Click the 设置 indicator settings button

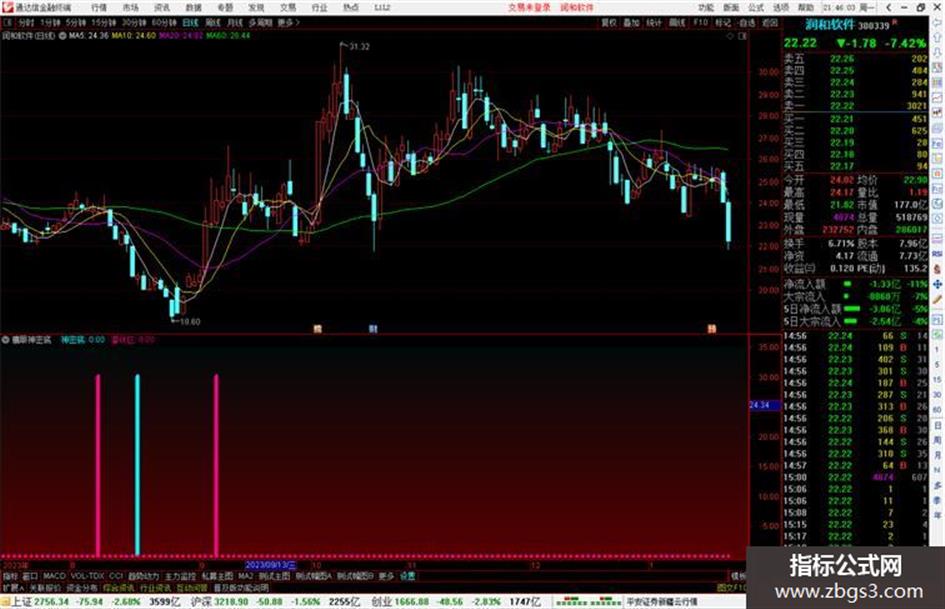[x=408, y=576]
